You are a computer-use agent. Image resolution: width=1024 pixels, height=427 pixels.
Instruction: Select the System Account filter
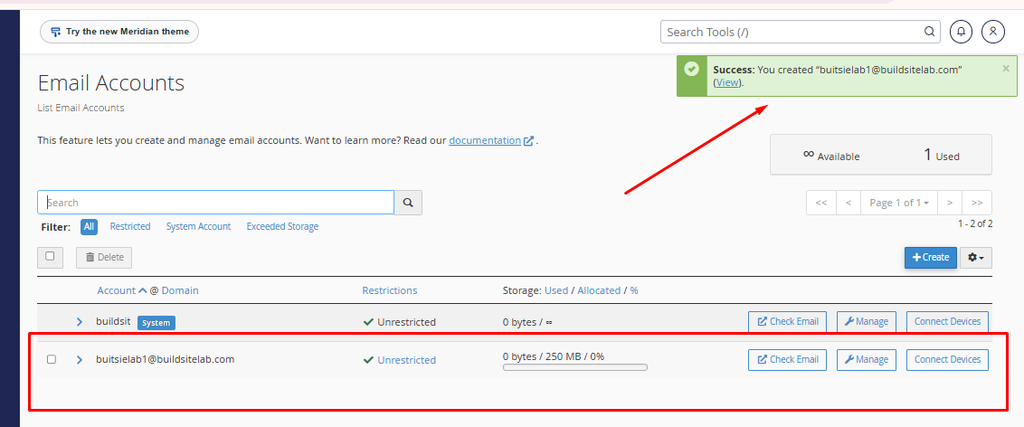click(x=199, y=227)
